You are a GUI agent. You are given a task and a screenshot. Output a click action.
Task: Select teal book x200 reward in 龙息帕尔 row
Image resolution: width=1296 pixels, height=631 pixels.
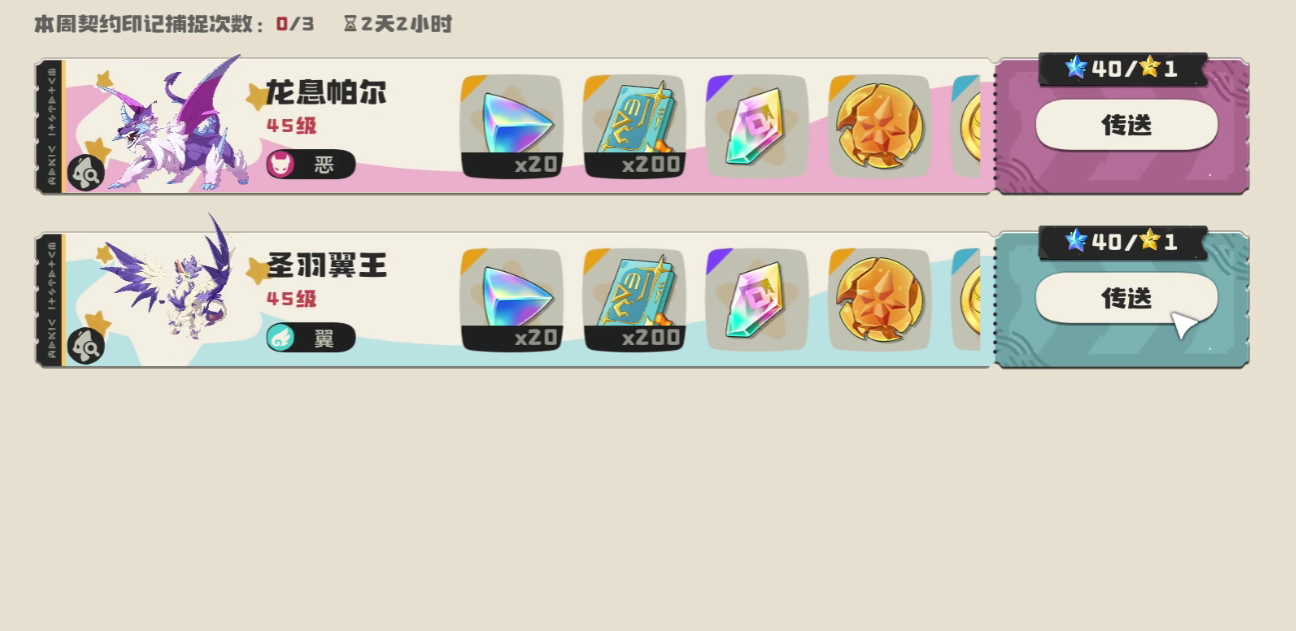[635, 126]
